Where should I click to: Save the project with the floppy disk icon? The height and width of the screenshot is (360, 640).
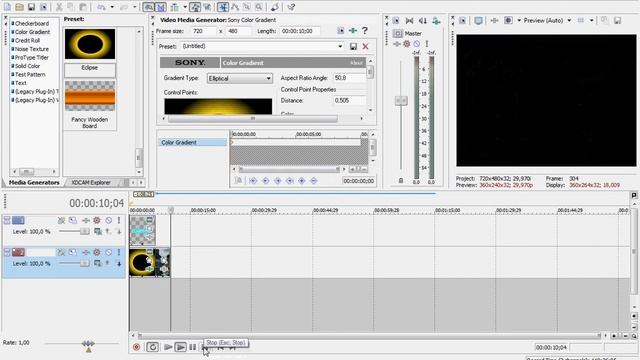[31, 7]
